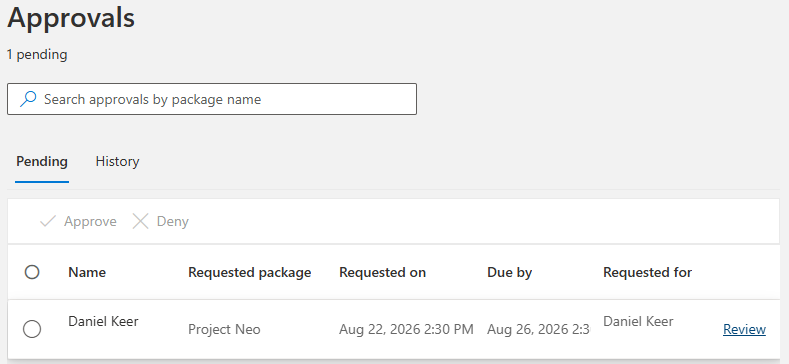
Task: Focus the Search approvals by package name field
Action: (x=212, y=99)
